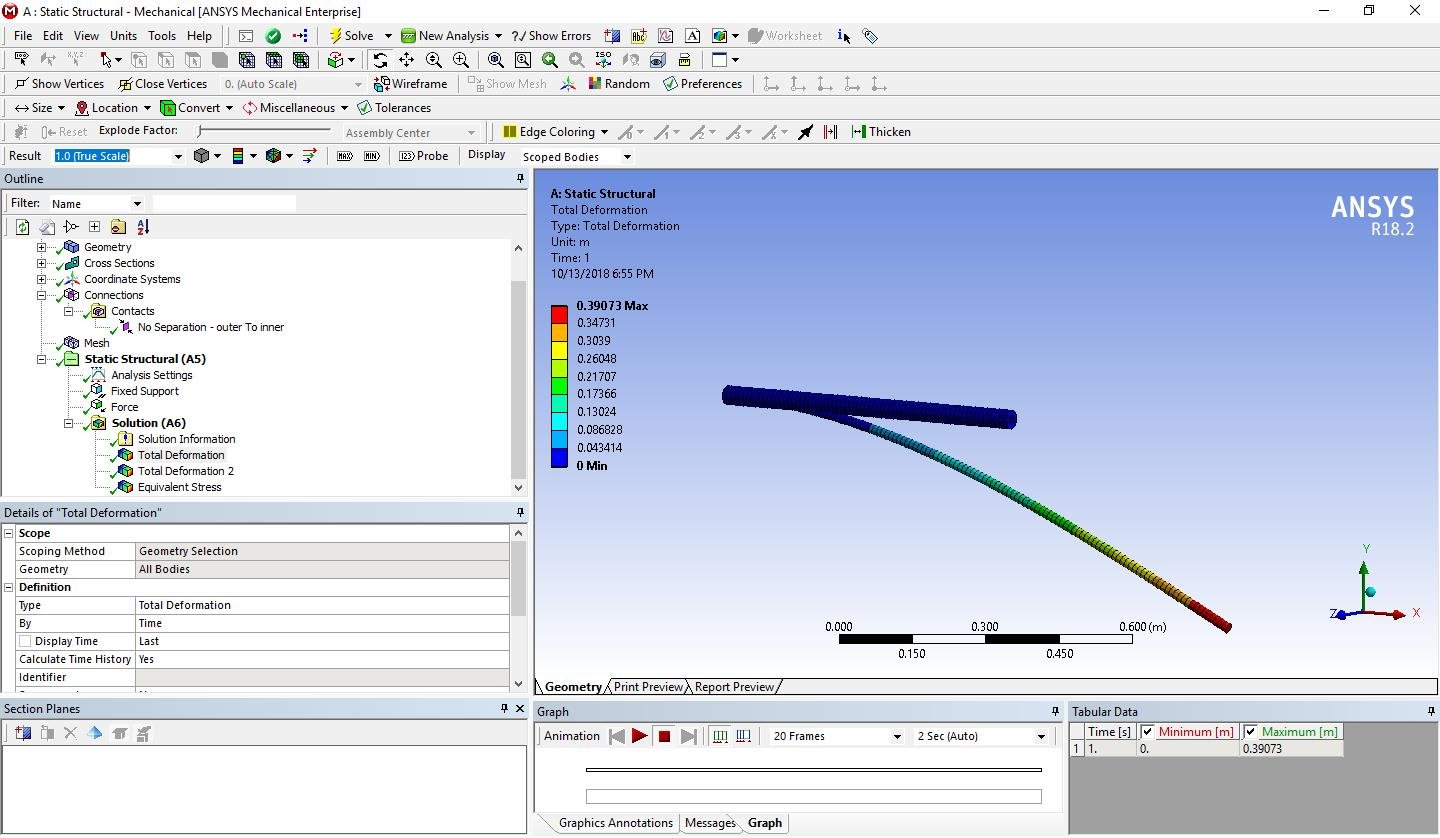
Task: Expand the Geometry tree node
Action: pos(41,247)
